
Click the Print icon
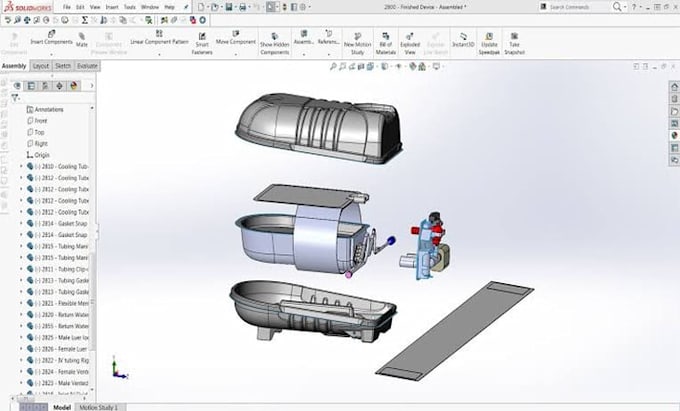[242, 7]
